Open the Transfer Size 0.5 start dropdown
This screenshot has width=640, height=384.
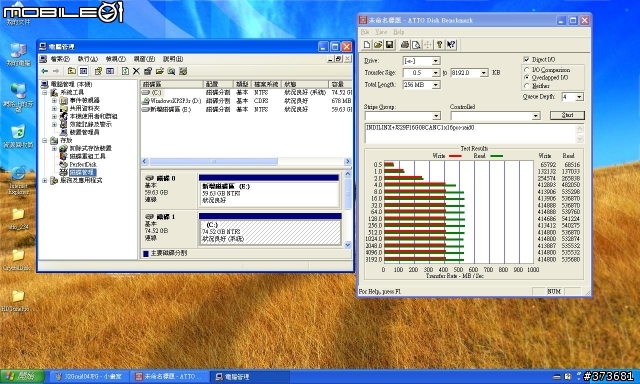(x=436, y=73)
